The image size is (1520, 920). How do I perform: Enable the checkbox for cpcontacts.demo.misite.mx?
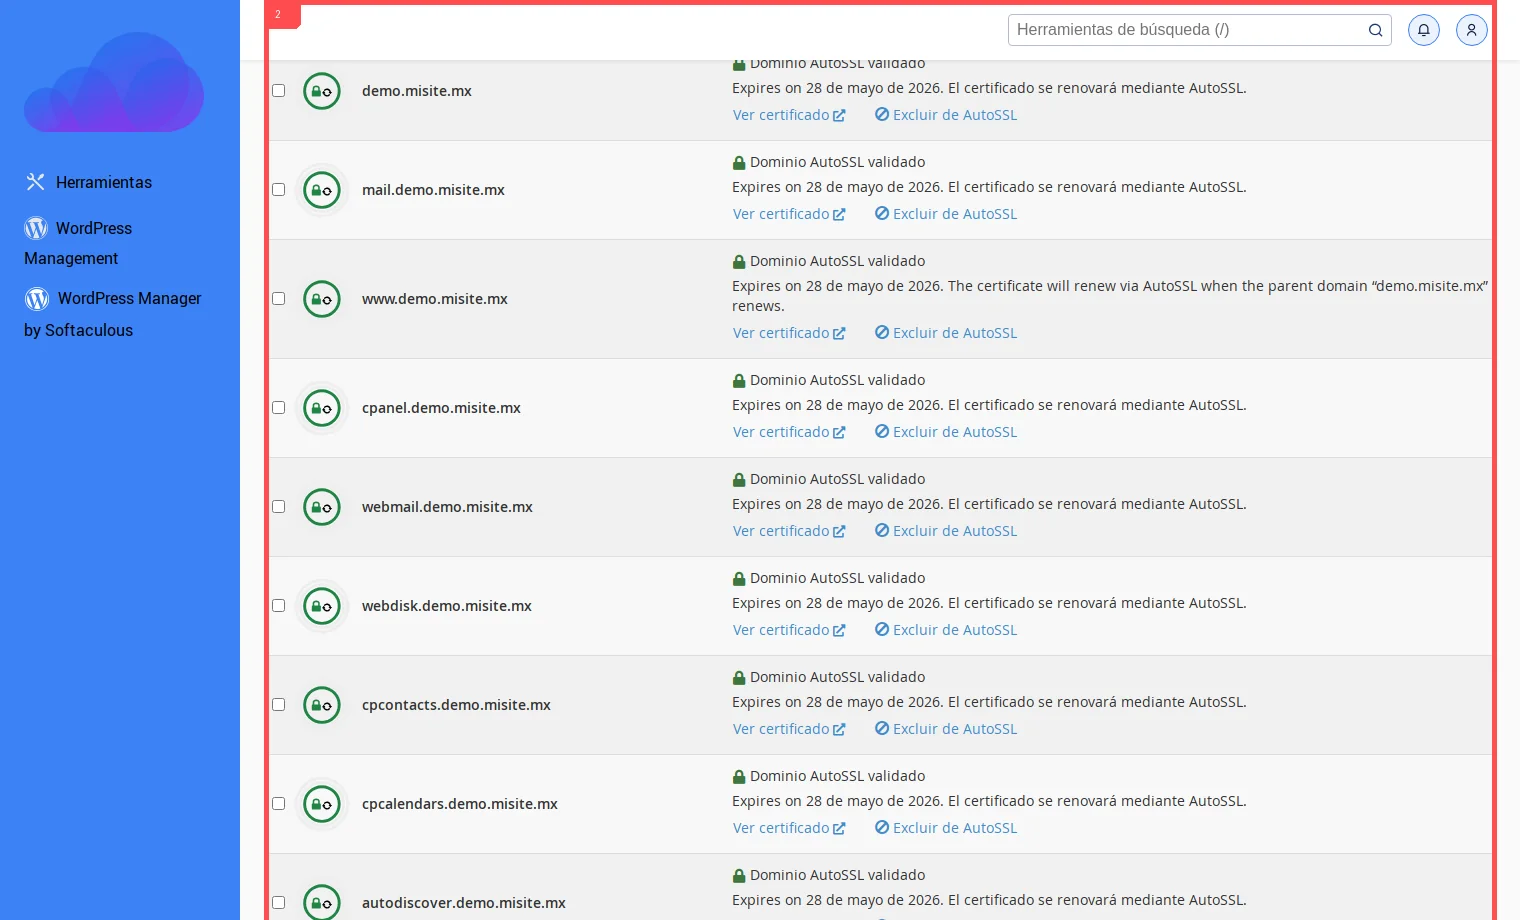pyautogui.click(x=278, y=704)
